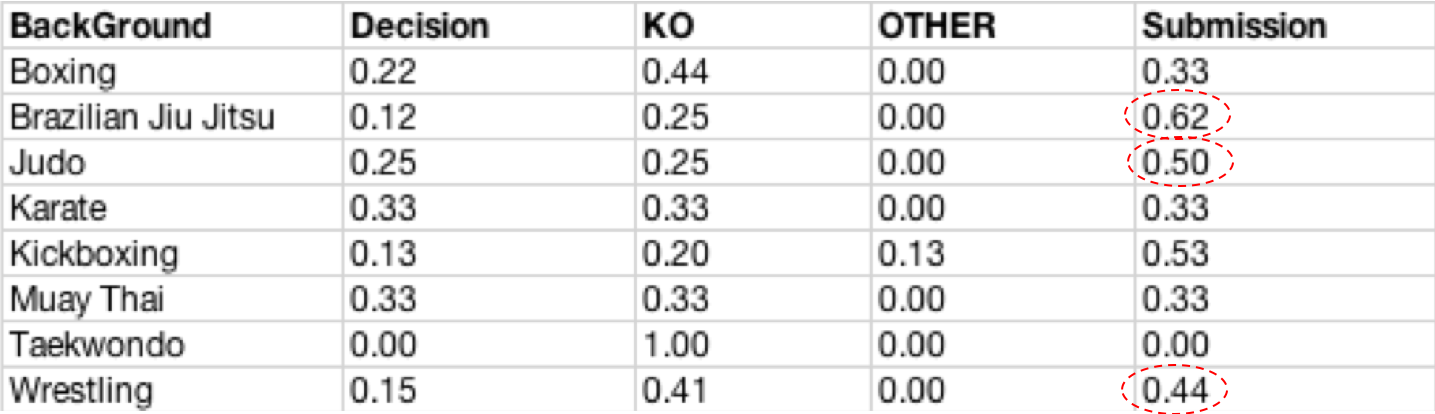
Task: Click the Kickboxing row label
Action: coord(93,254)
